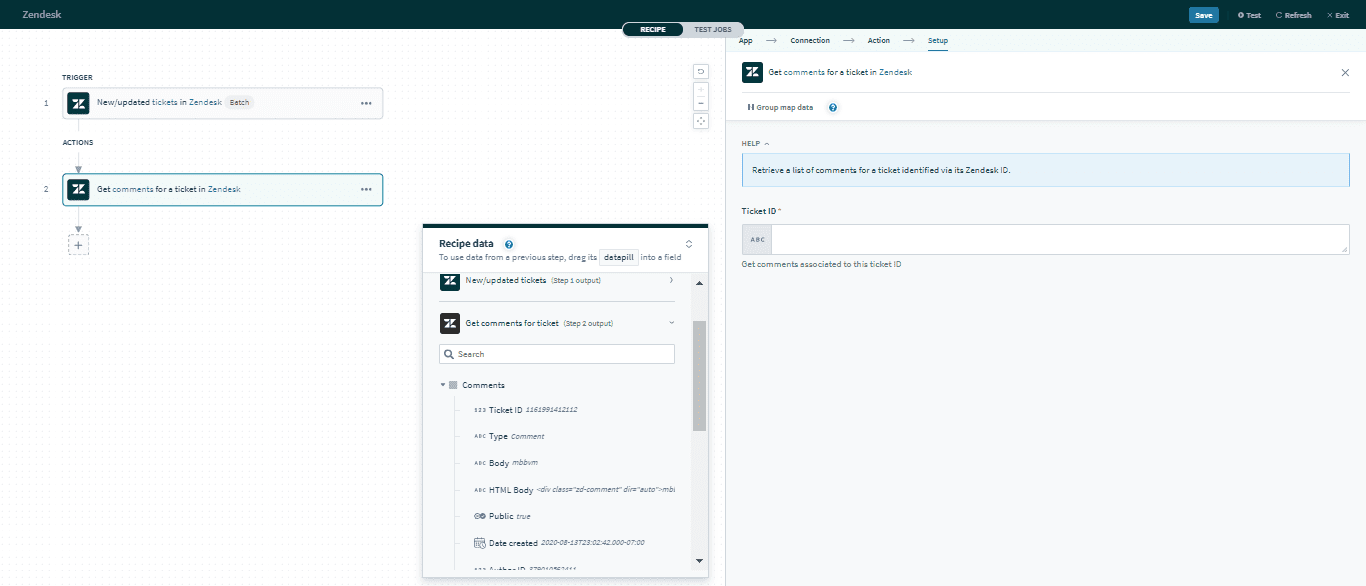The image size is (1366, 586).
Task: Click the Refresh button in the header
Action: pyautogui.click(x=1293, y=15)
